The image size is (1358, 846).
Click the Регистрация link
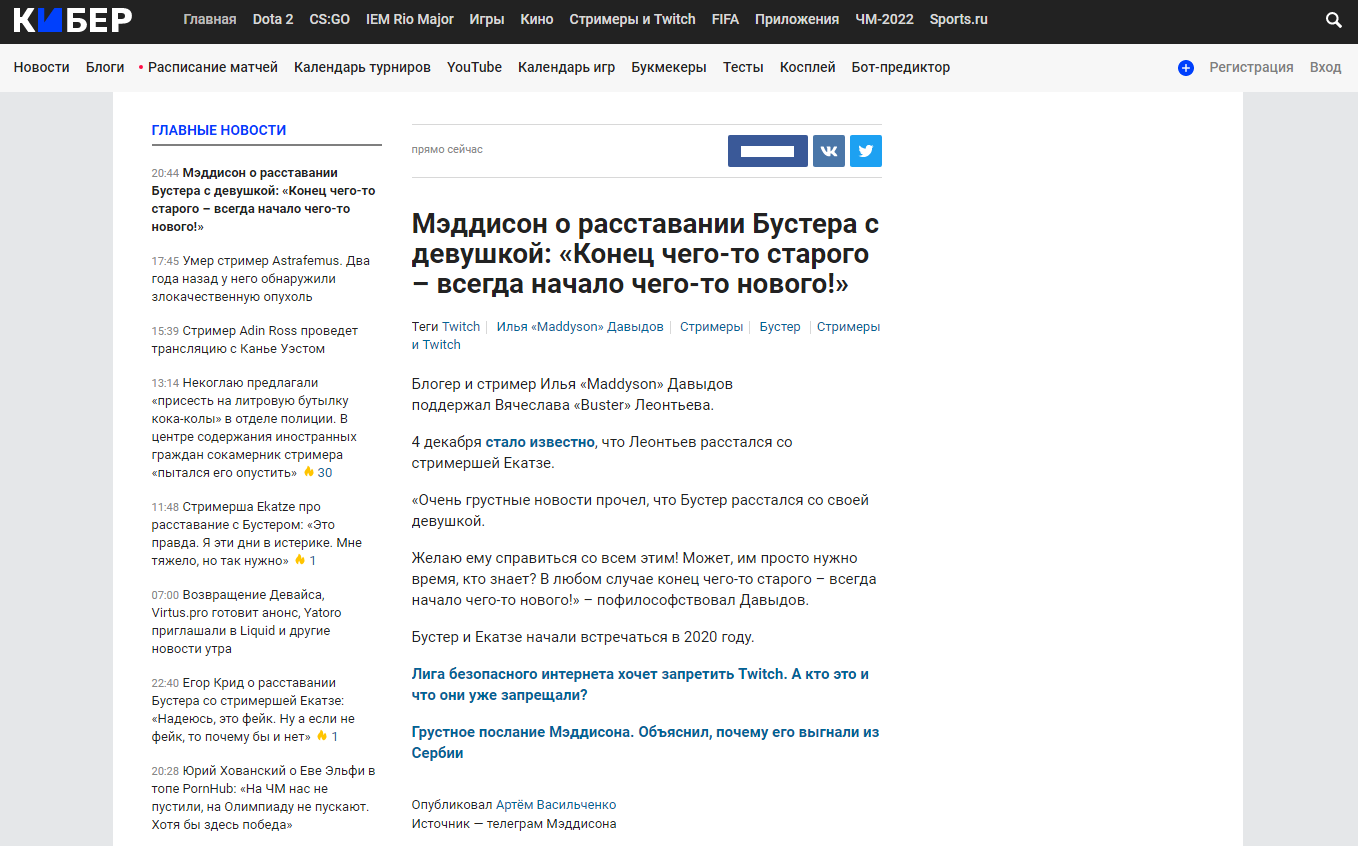[1251, 67]
